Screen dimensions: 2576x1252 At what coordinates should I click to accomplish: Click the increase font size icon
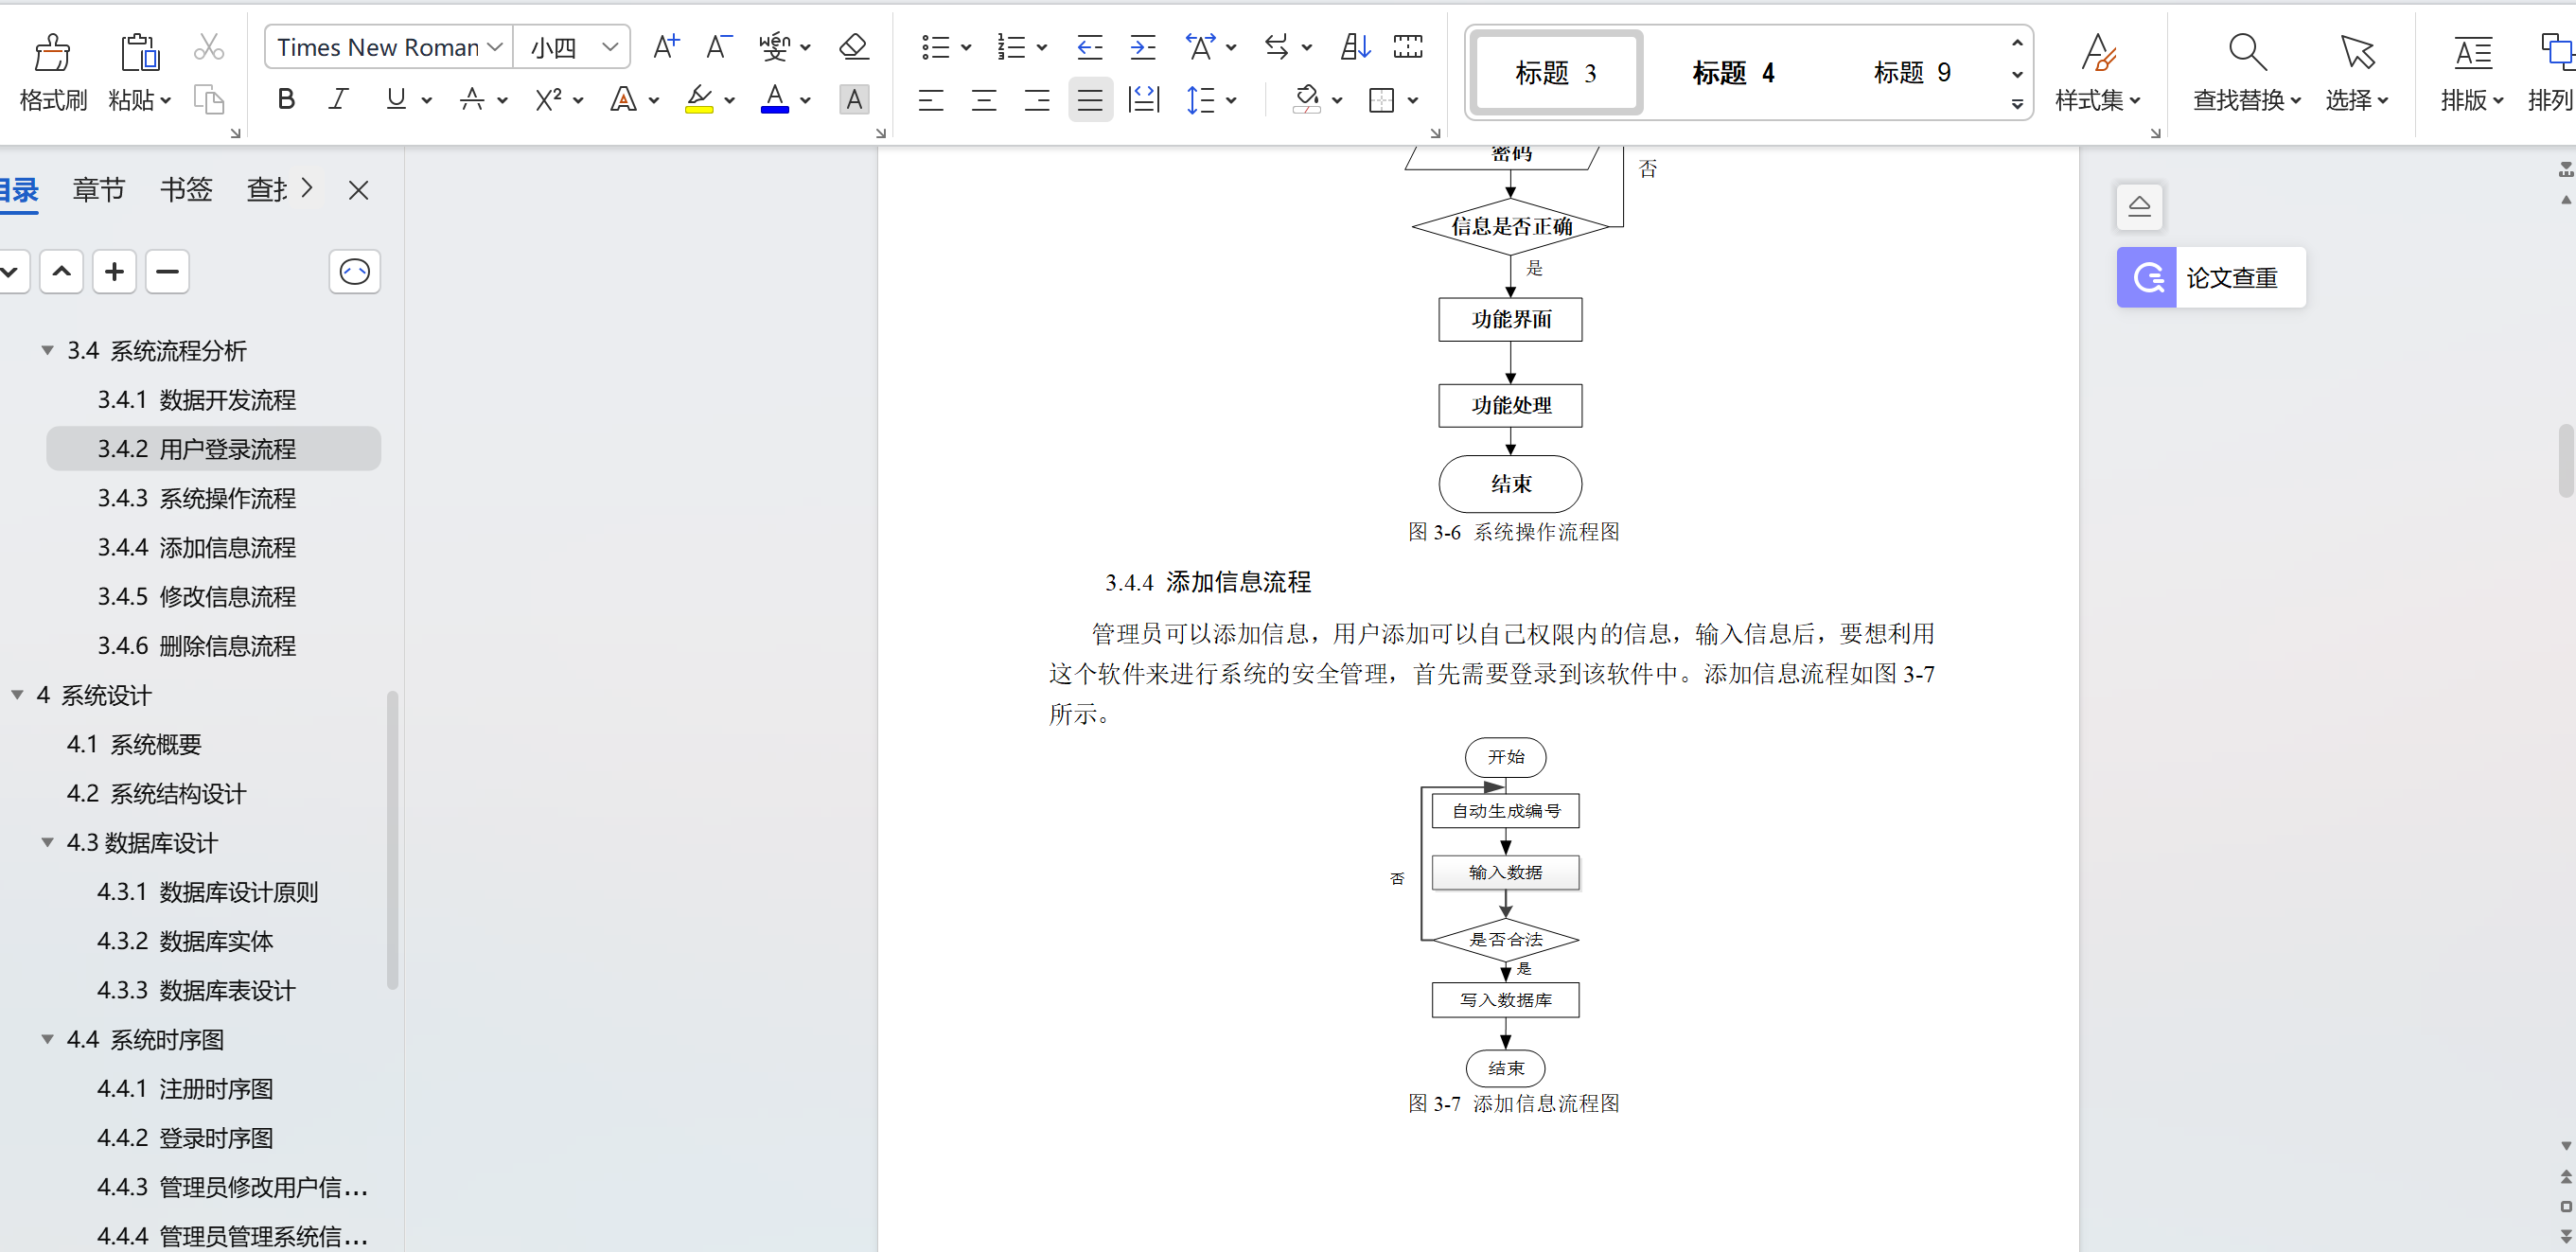pyautogui.click(x=665, y=46)
